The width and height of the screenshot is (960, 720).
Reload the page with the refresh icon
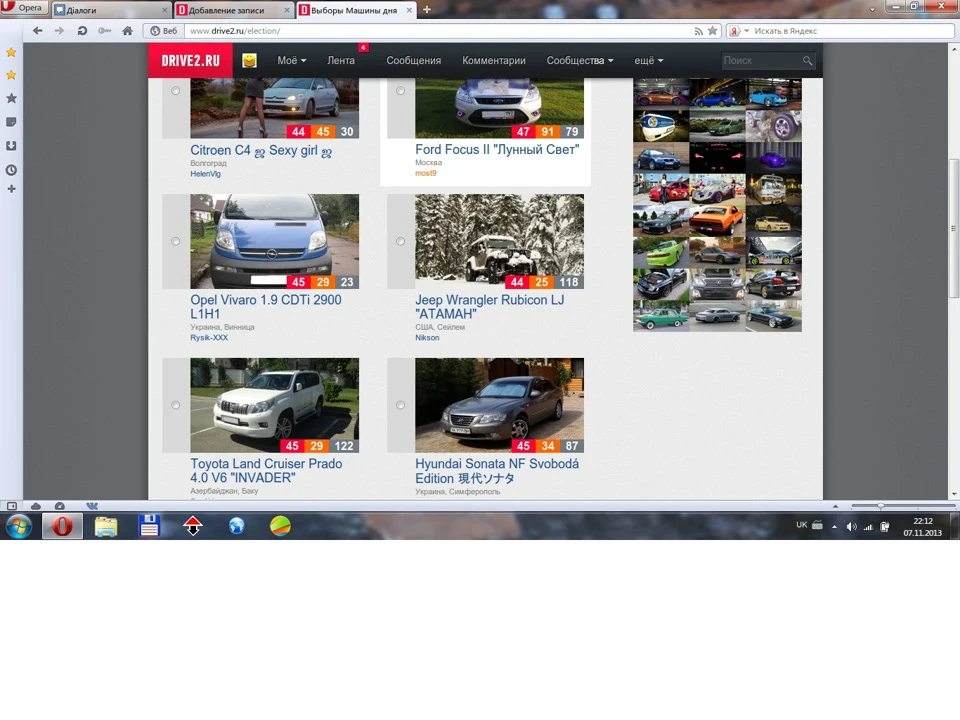82,31
